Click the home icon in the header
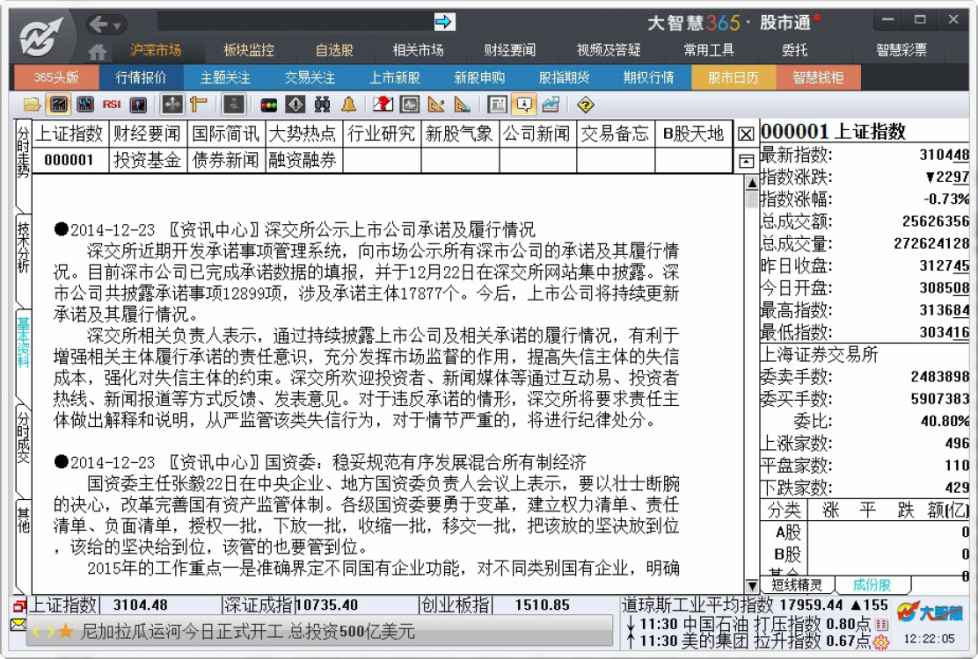The height and width of the screenshot is (659, 978). 96,51
